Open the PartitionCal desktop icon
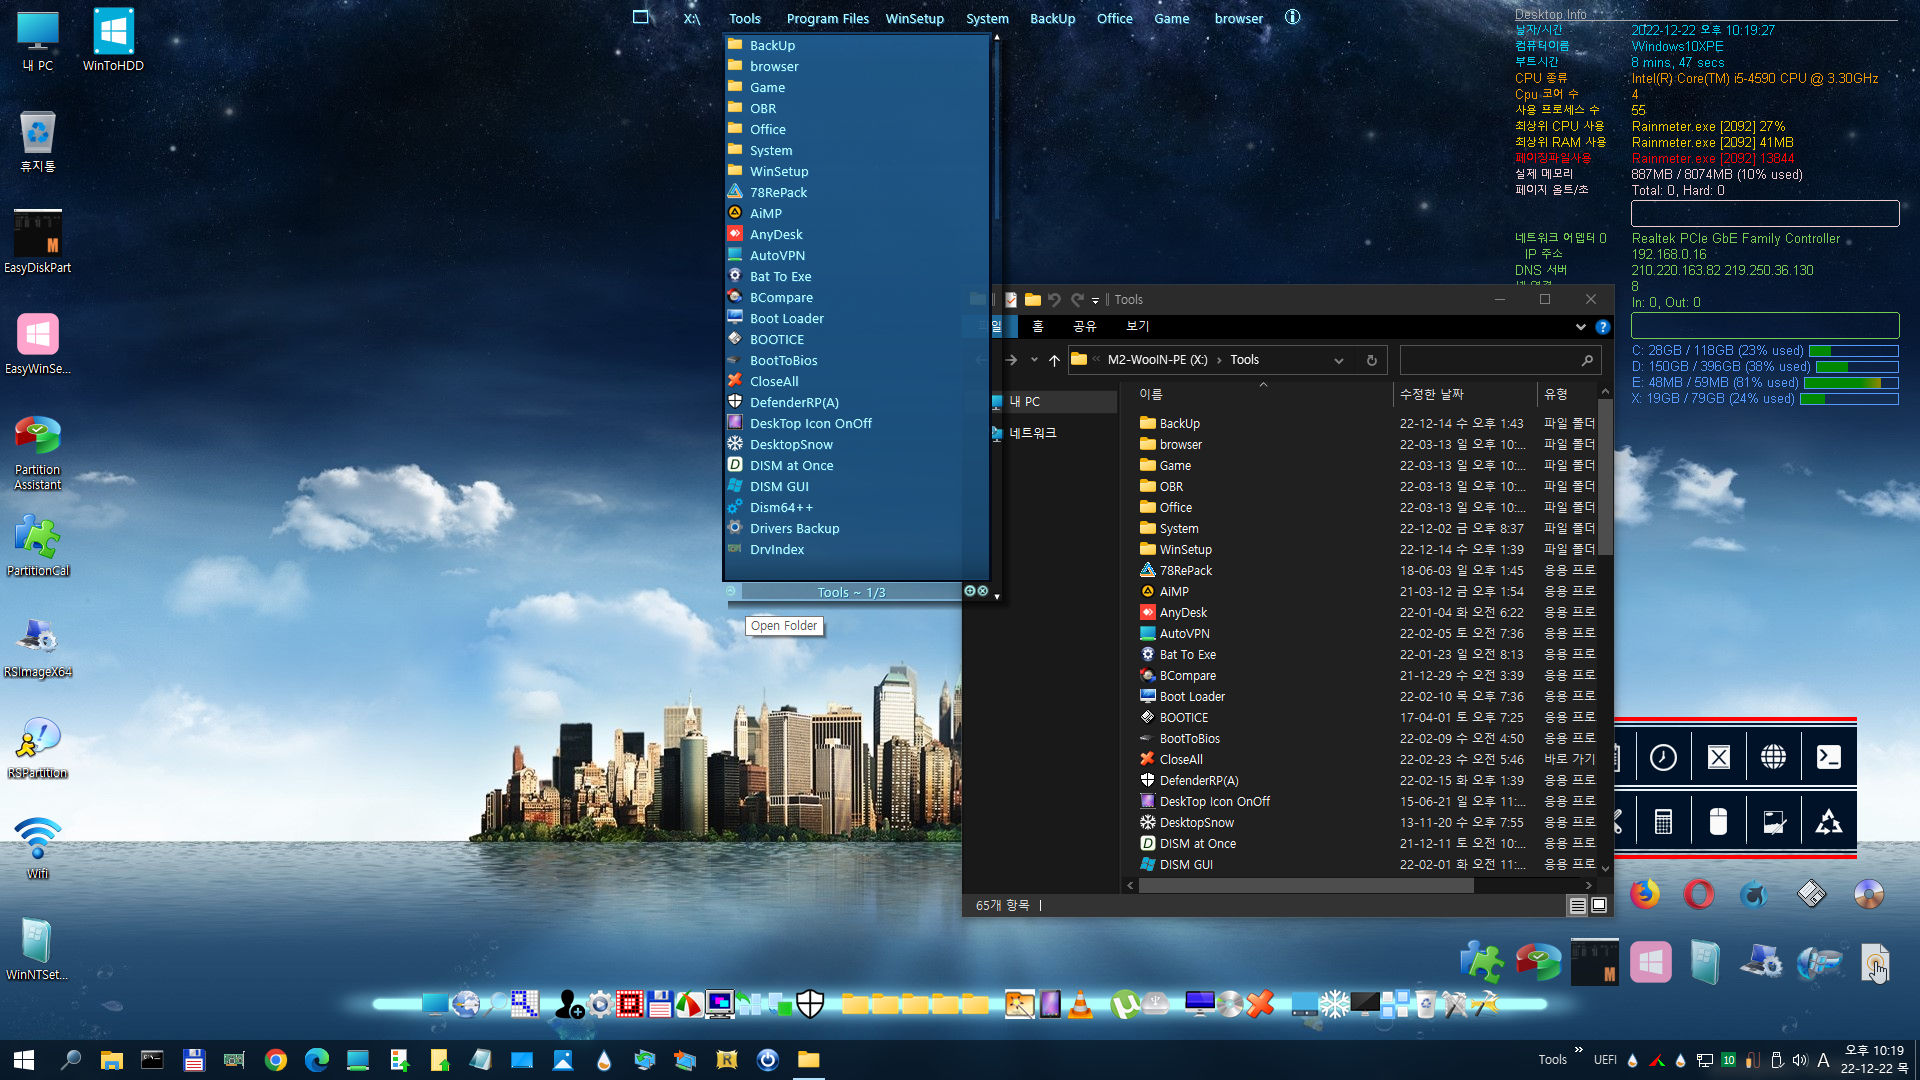Image resolution: width=1920 pixels, height=1080 pixels. click(38, 546)
